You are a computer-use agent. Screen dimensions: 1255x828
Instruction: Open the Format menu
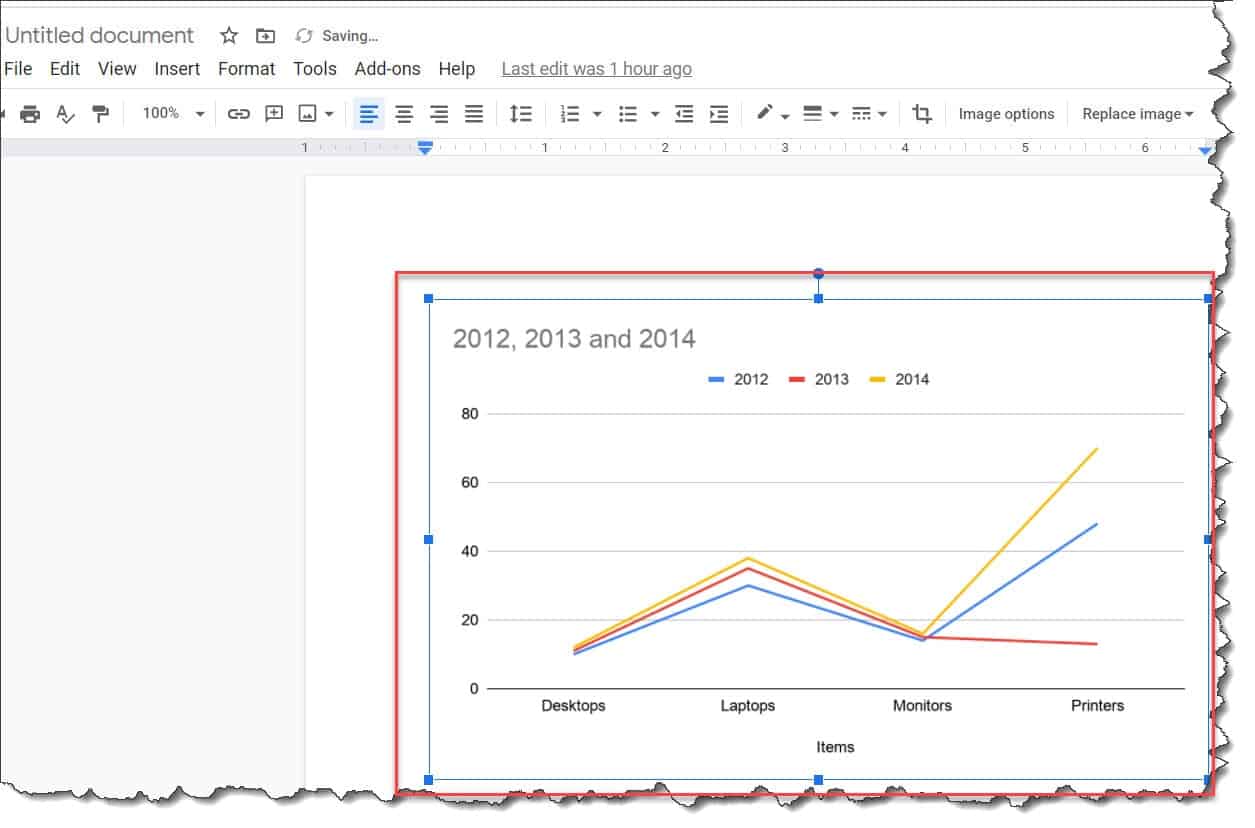(246, 68)
